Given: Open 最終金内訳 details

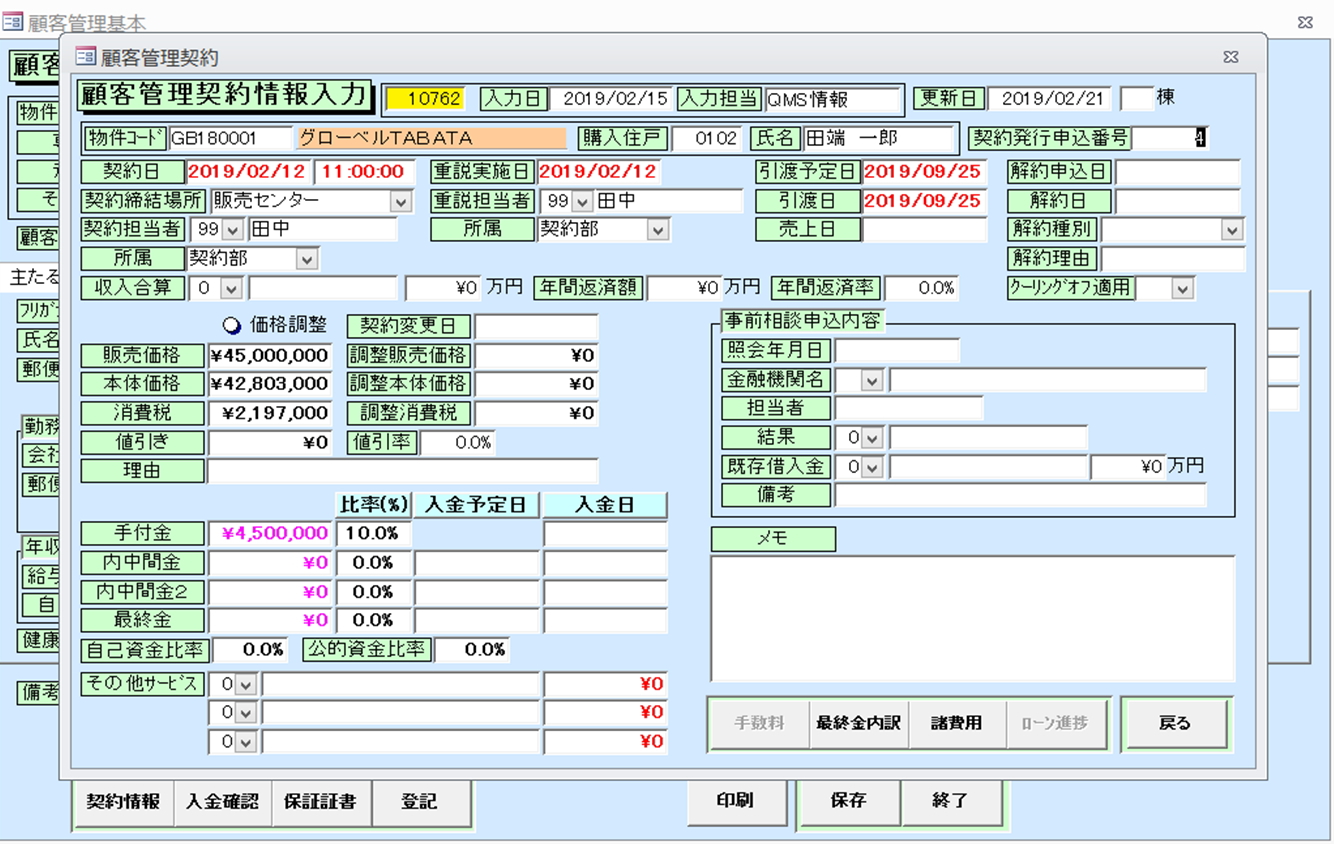Looking at the screenshot, I should point(858,723).
